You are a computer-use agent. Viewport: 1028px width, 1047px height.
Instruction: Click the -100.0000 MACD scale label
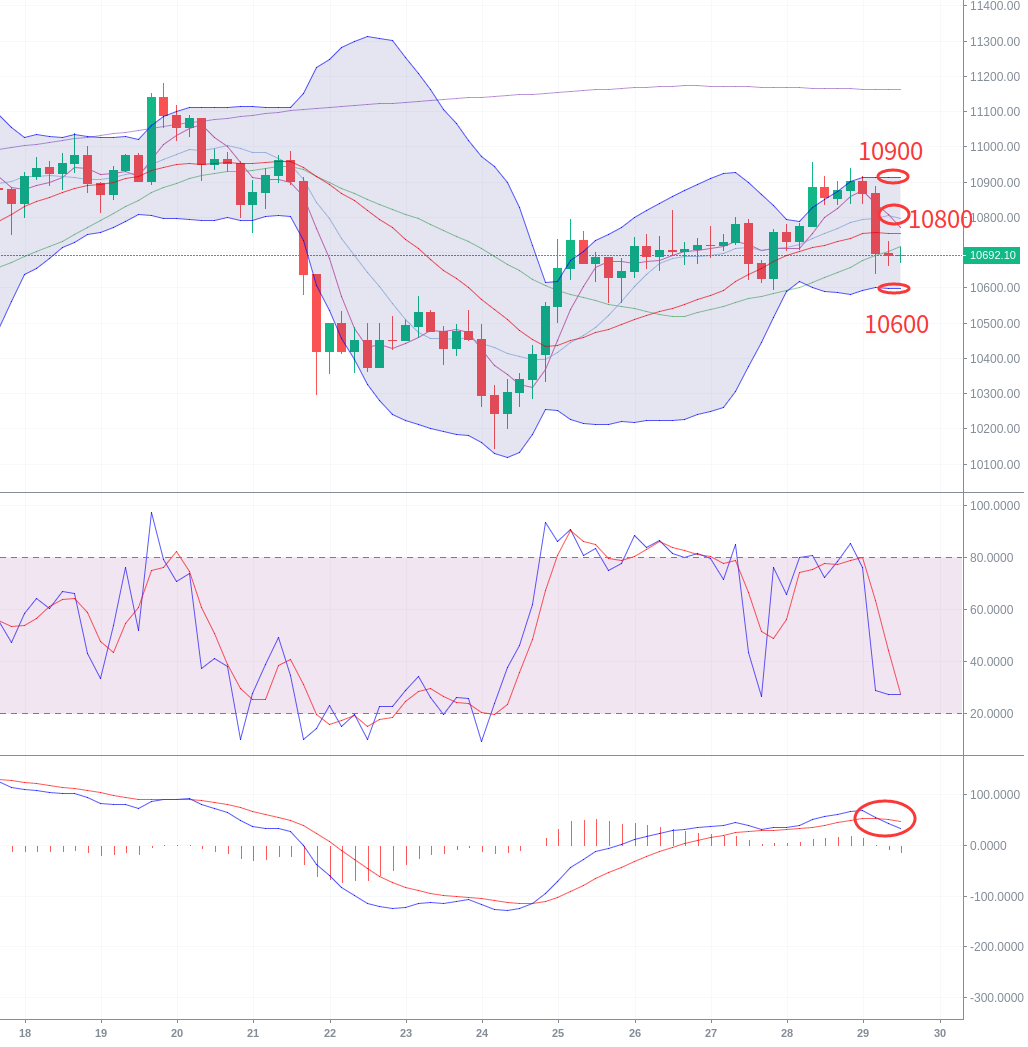996,897
